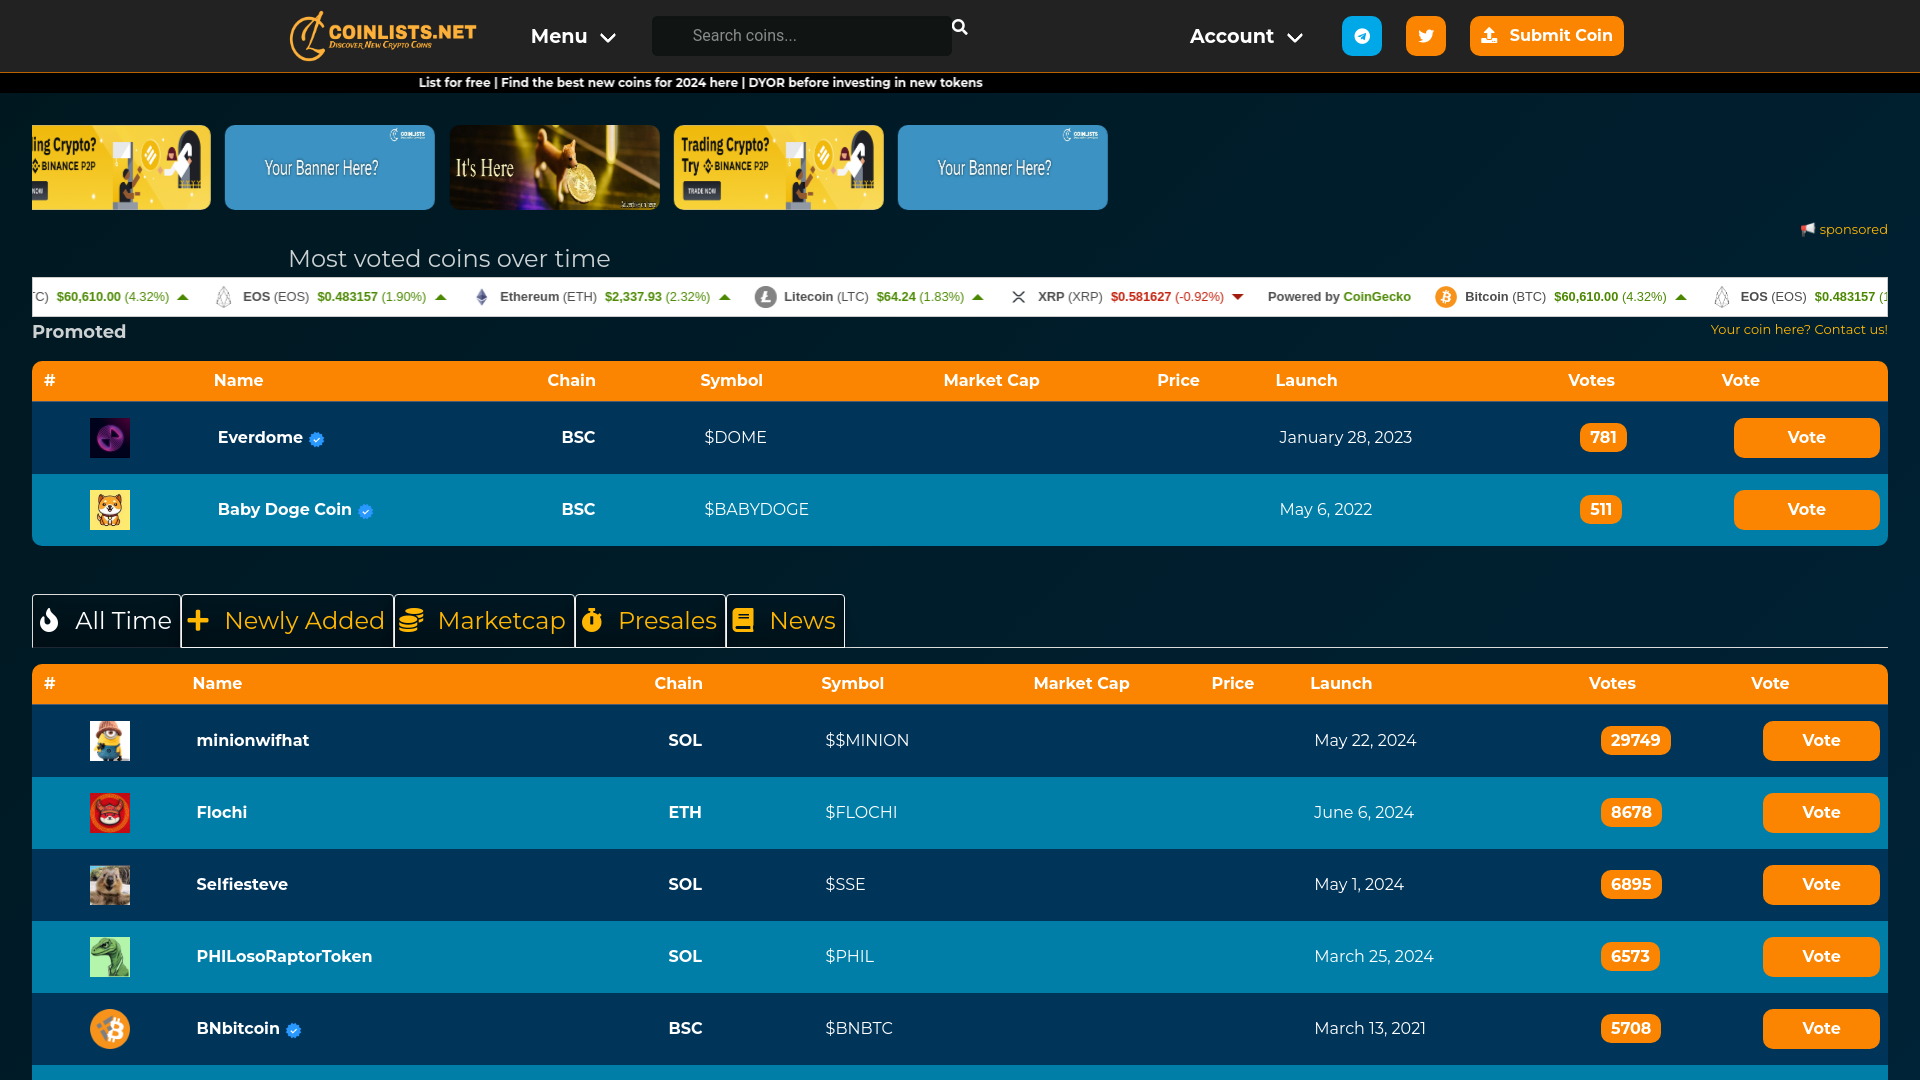
Task: Click the sponsored label text
Action: [x=1853, y=230]
